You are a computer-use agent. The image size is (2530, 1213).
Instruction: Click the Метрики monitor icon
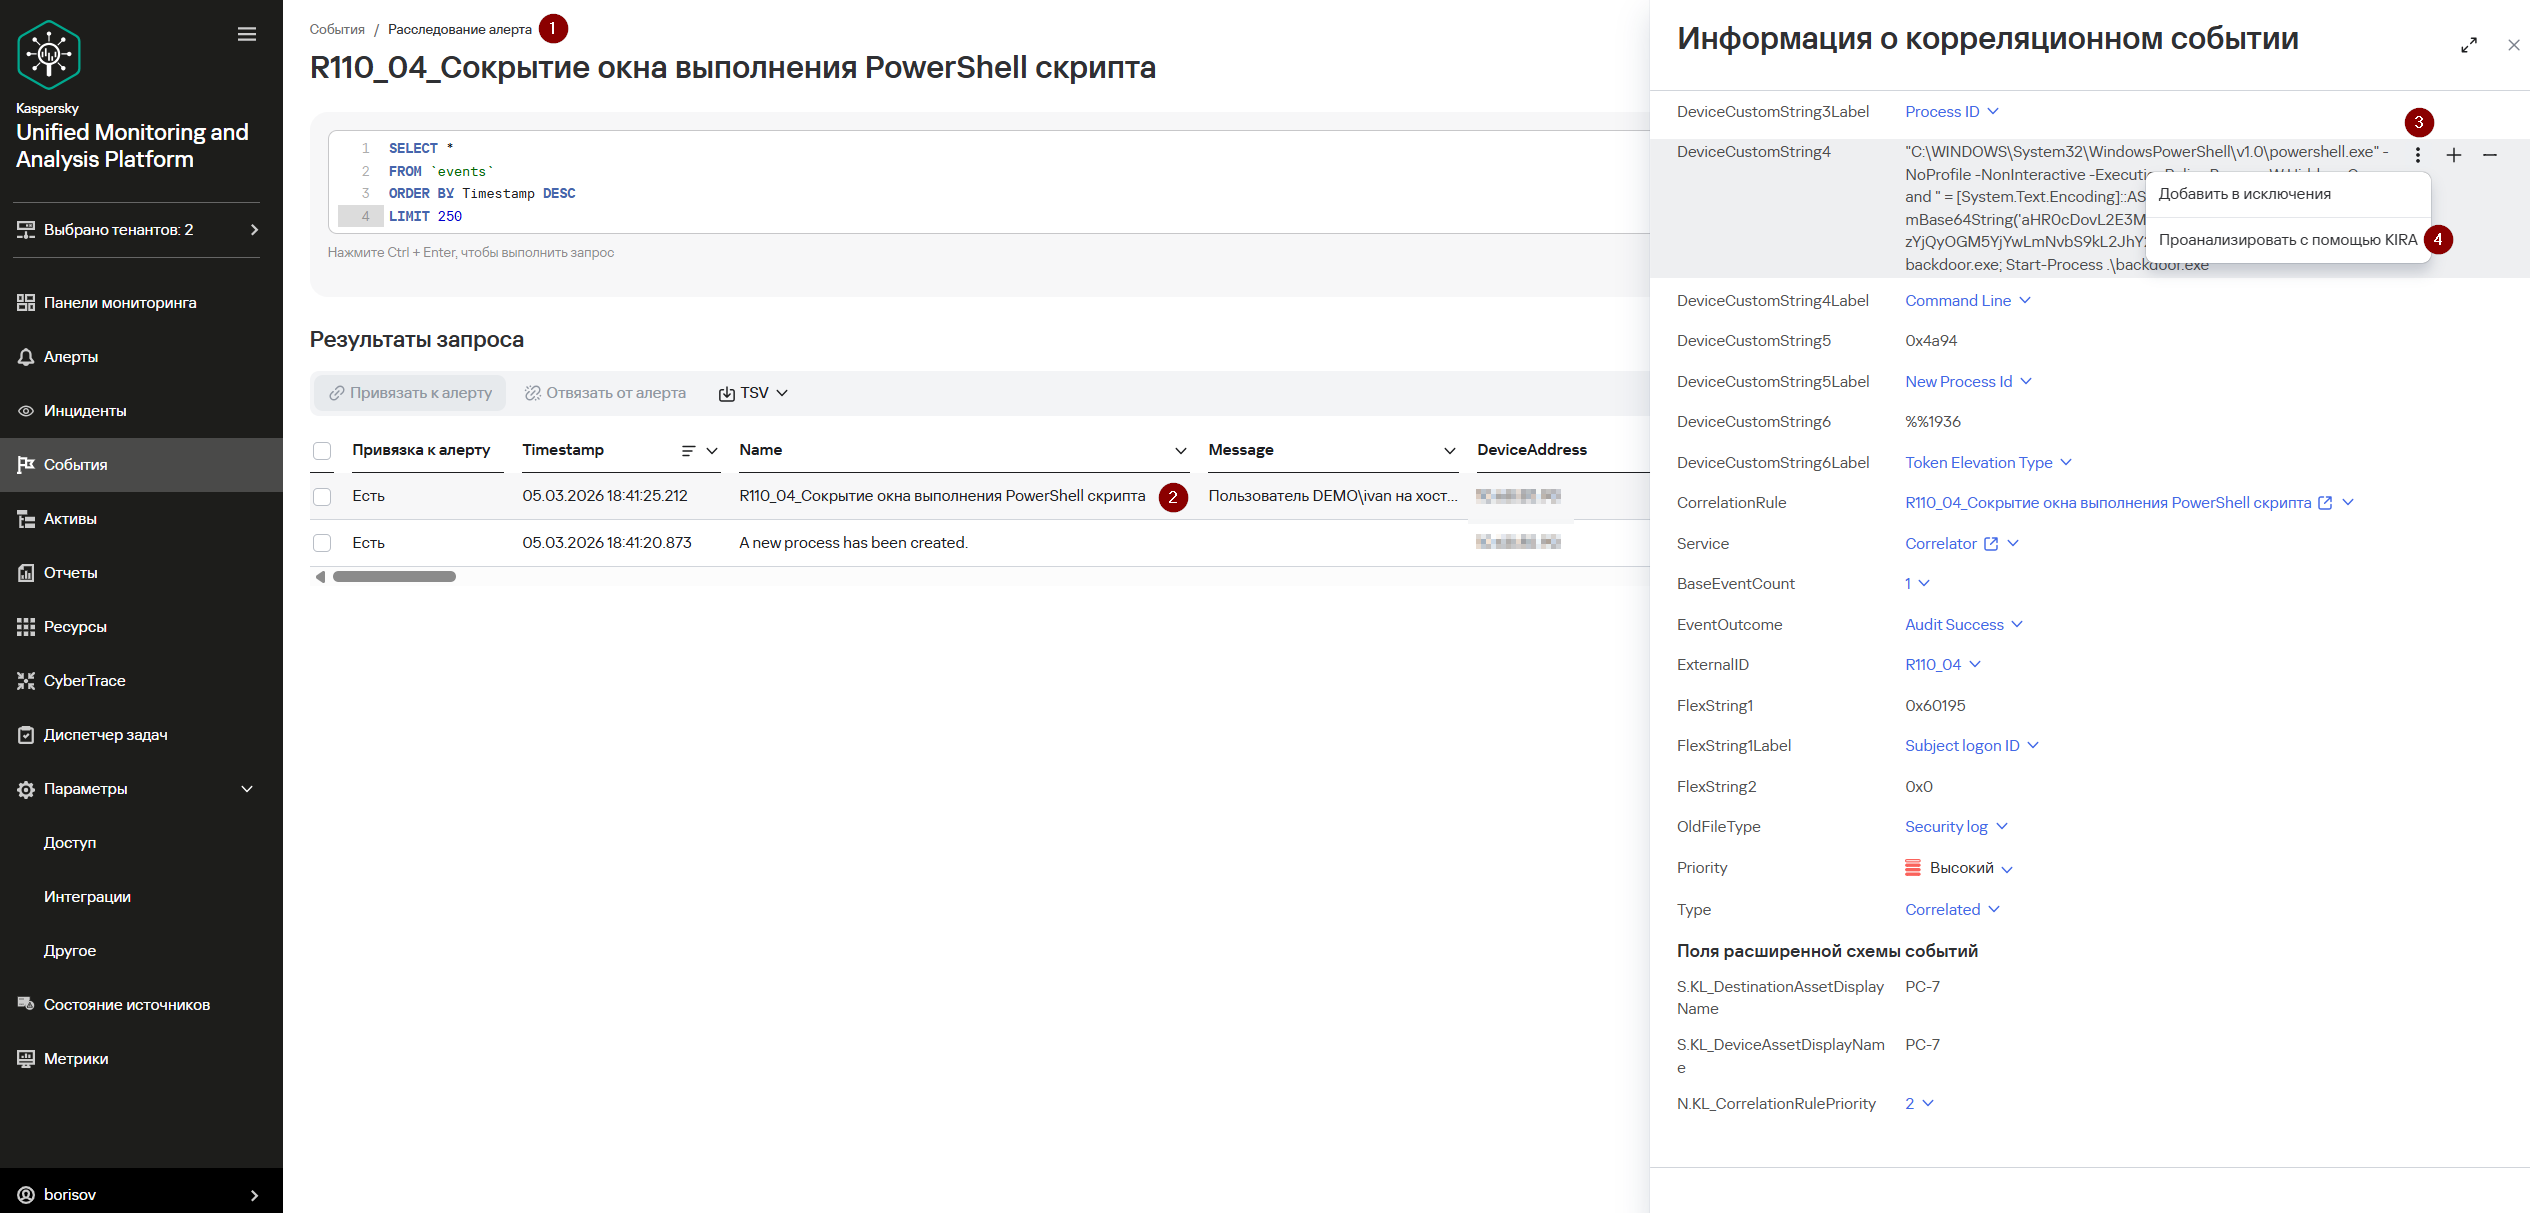[26, 1059]
